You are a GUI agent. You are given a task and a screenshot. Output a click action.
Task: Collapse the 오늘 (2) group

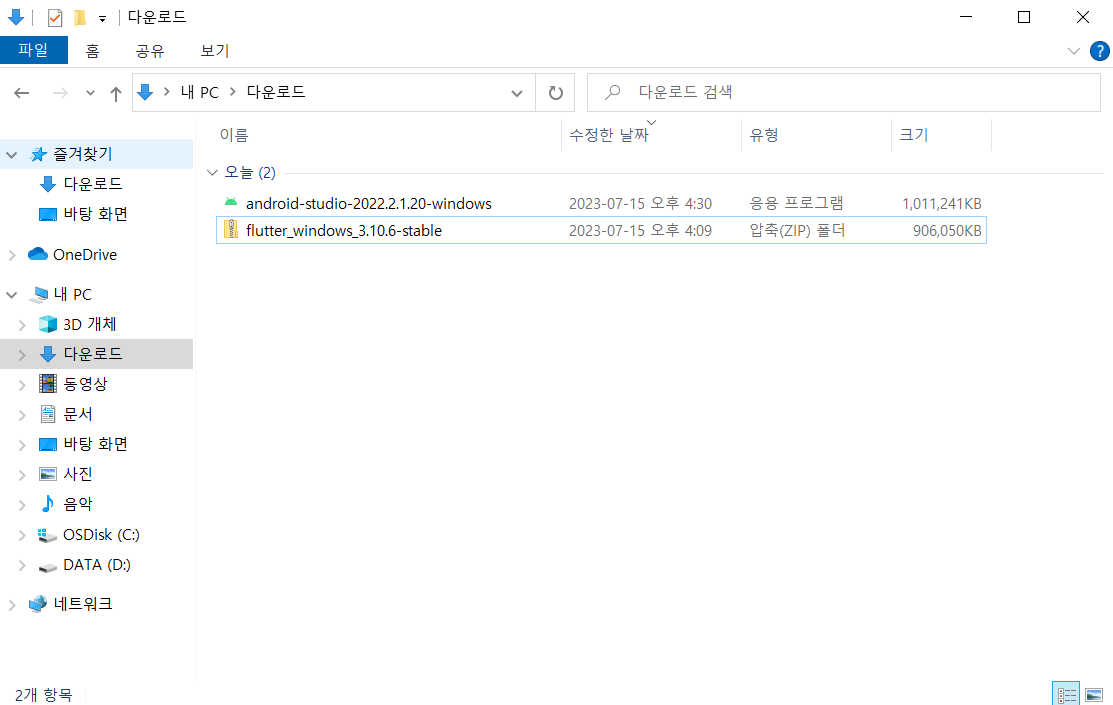tap(212, 173)
